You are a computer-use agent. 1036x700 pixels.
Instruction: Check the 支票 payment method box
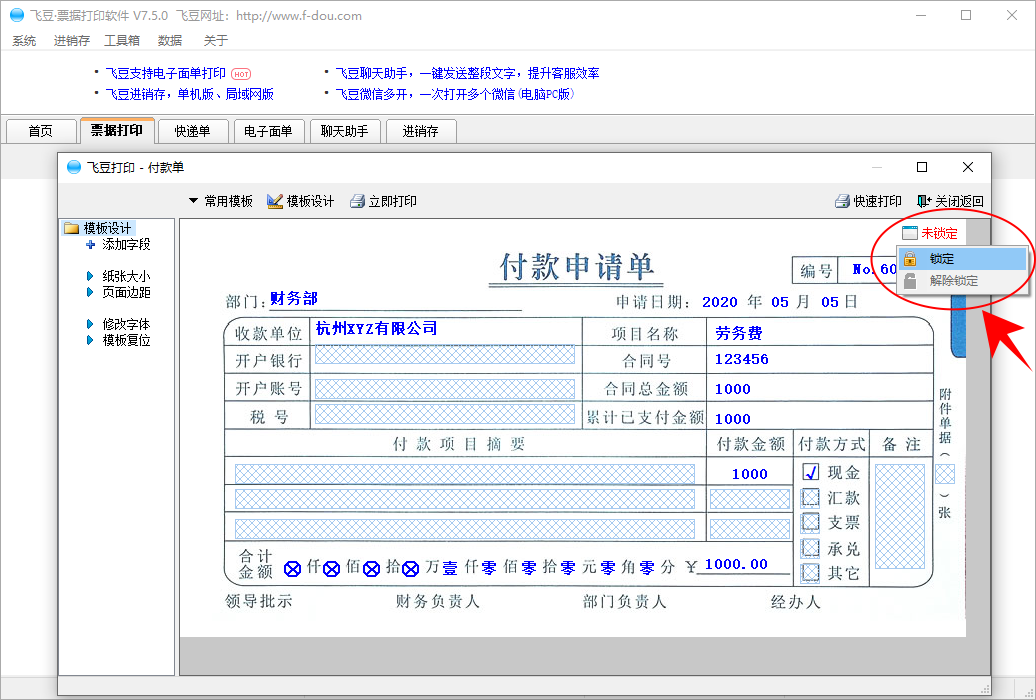pos(811,522)
